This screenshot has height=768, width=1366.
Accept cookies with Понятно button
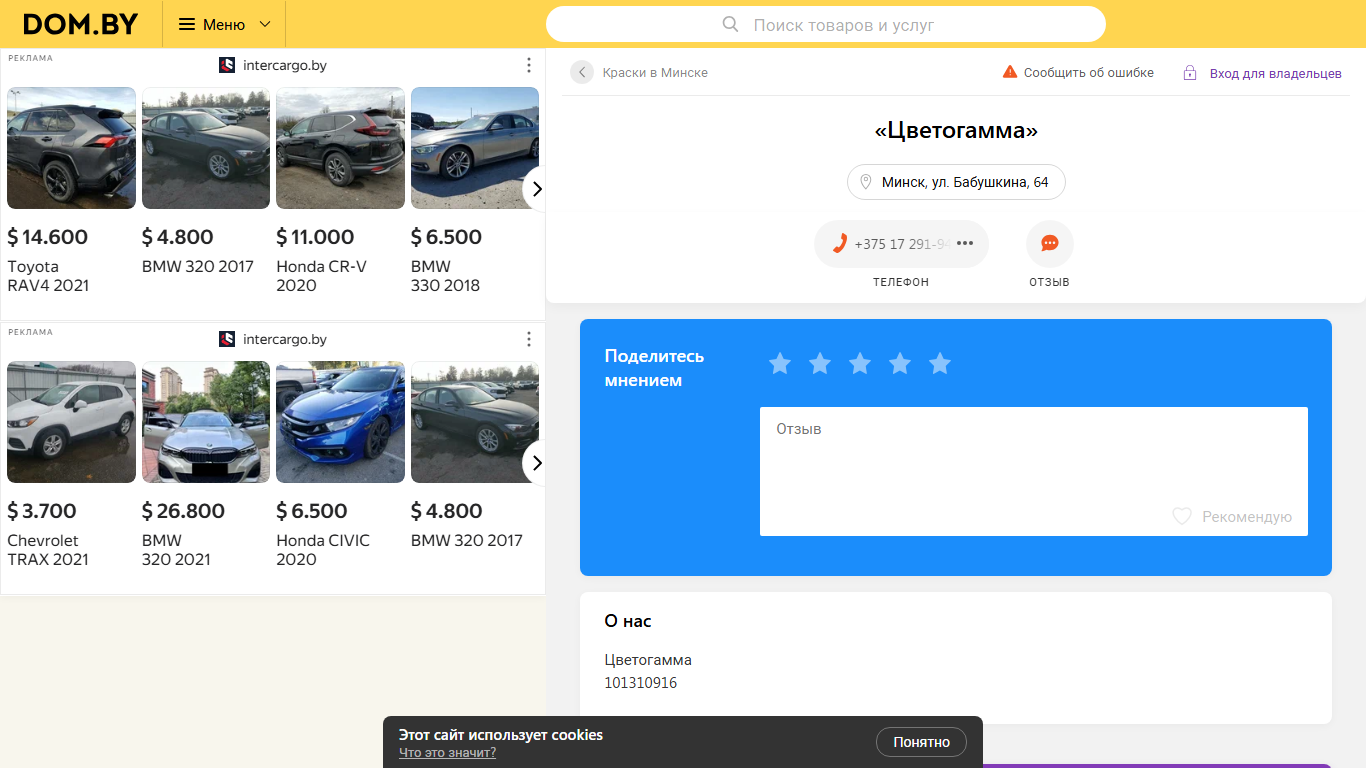pos(921,742)
